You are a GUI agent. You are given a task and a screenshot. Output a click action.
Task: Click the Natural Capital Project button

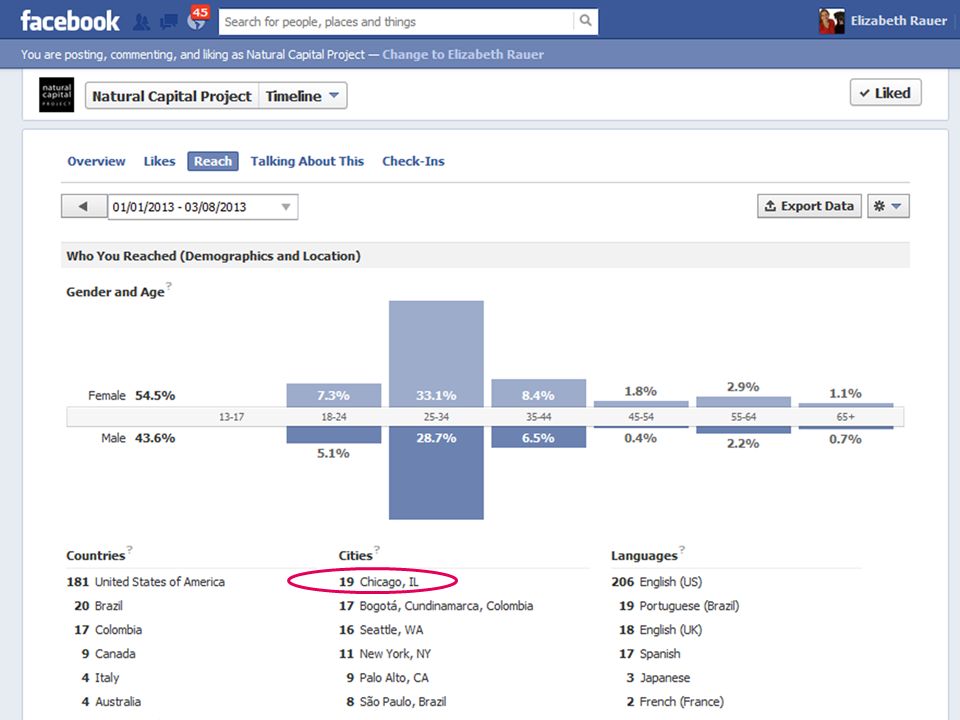(x=172, y=96)
